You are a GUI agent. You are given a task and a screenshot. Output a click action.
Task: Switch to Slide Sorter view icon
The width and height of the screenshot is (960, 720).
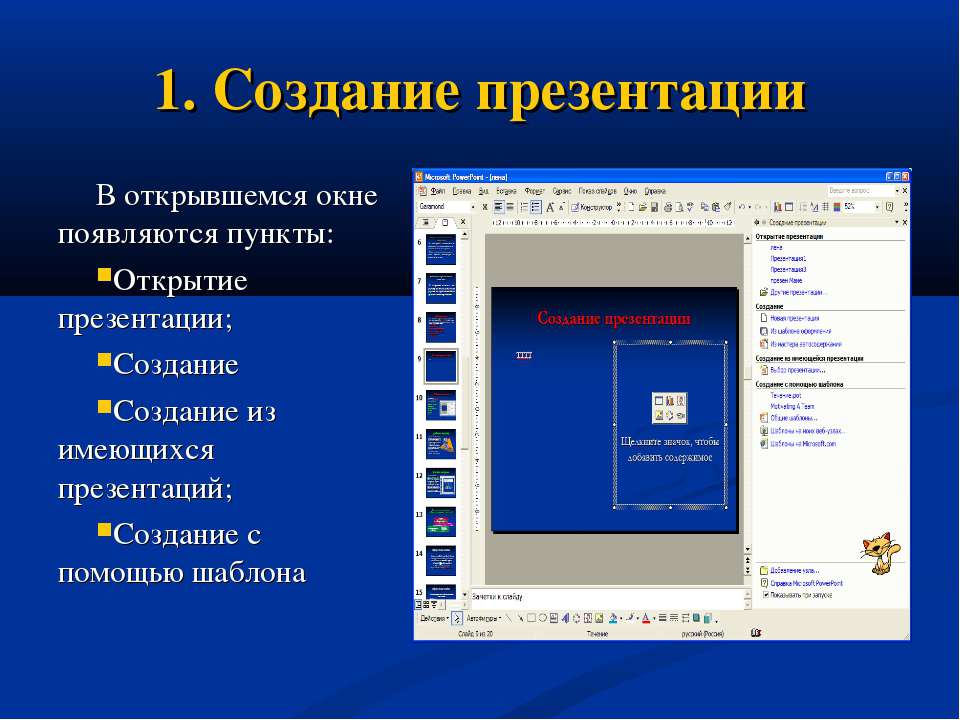click(x=426, y=605)
